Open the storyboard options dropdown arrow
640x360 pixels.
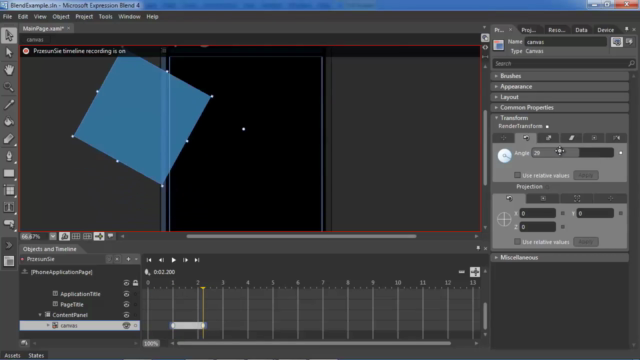[x=136, y=259]
